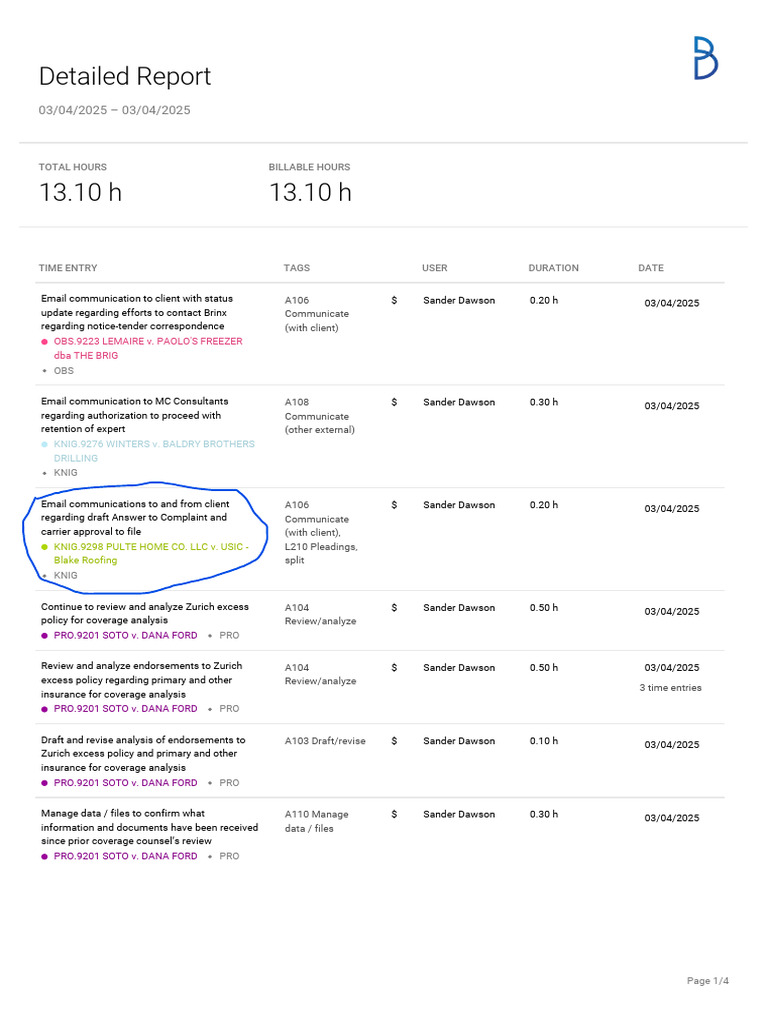Click the blue B logo icon
Viewport: 768px width, 1024px height.
(x=706, y=58)
